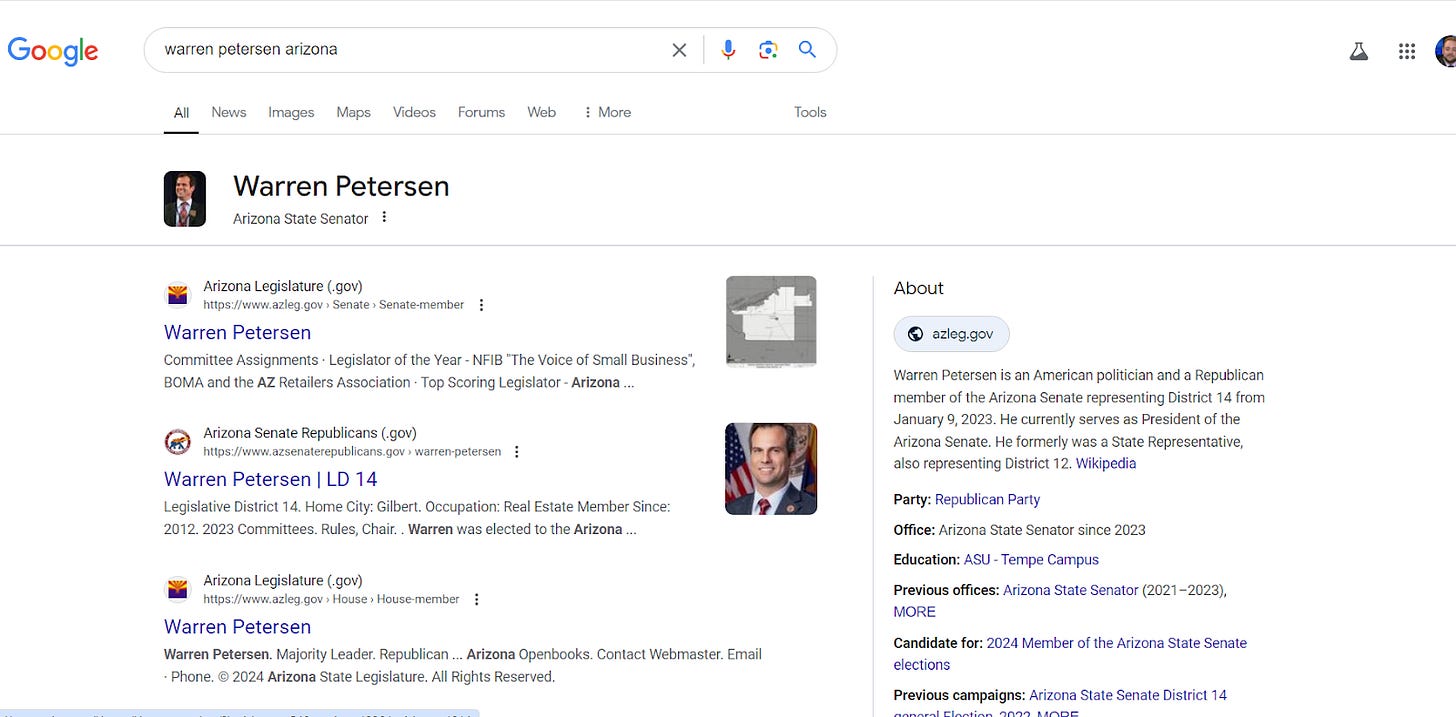
Task: Click the Senate-member azleg.gov URL breadcrumb
Action: point(334,305)
